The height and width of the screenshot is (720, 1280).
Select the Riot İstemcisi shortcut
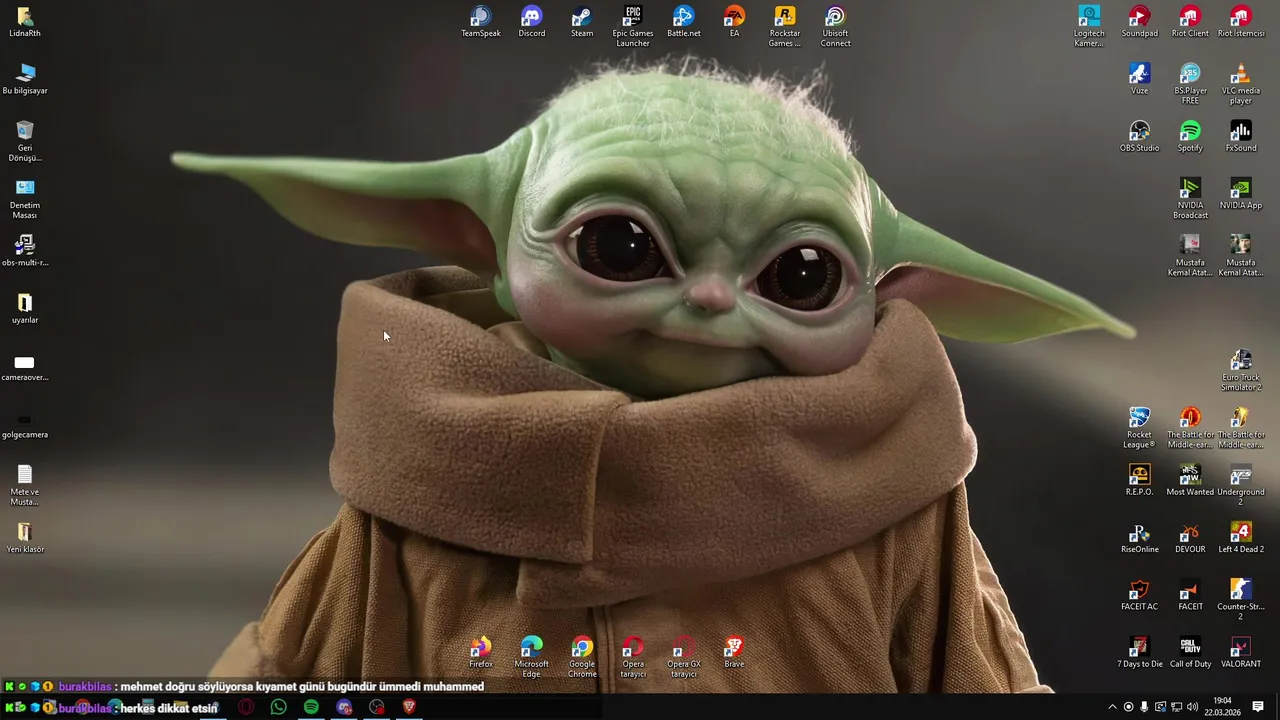click(x=1241, y=22)
